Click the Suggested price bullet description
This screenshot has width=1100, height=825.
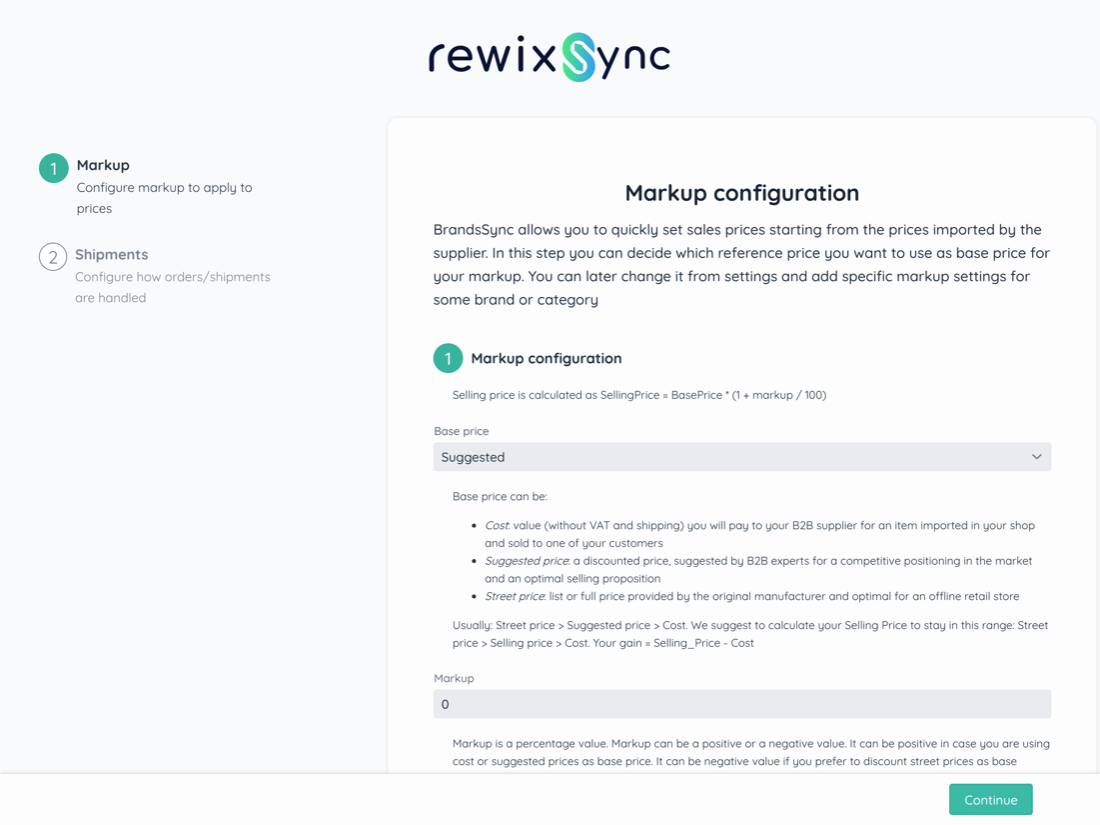758,569
